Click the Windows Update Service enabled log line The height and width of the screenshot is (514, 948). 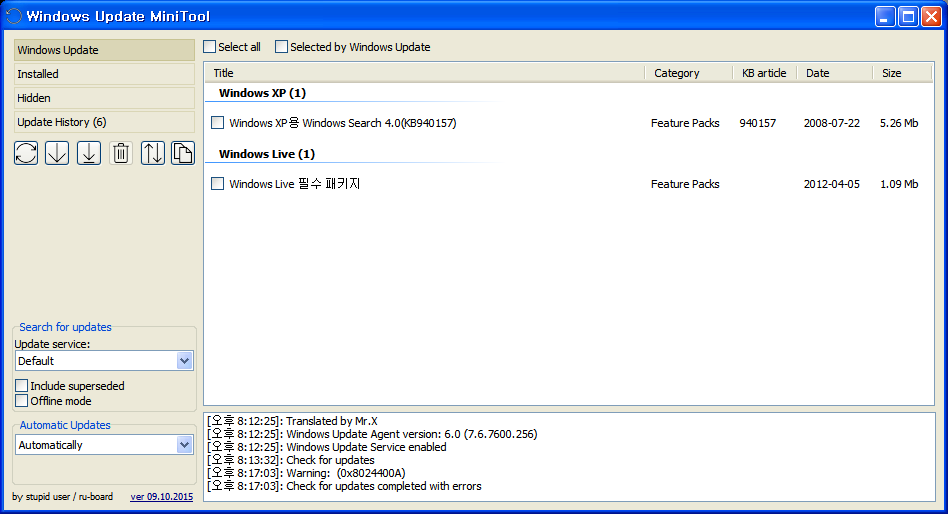(326, 447)
